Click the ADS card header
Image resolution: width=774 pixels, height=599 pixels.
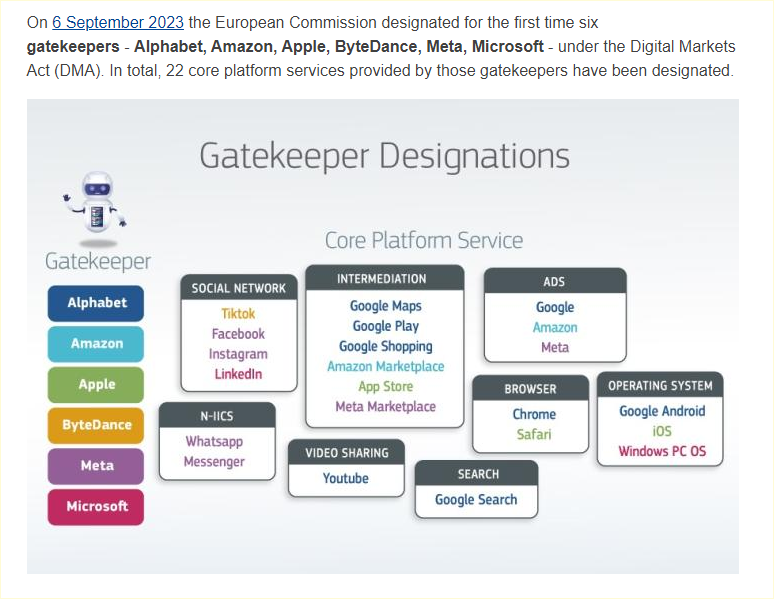(x=554, y=281)
